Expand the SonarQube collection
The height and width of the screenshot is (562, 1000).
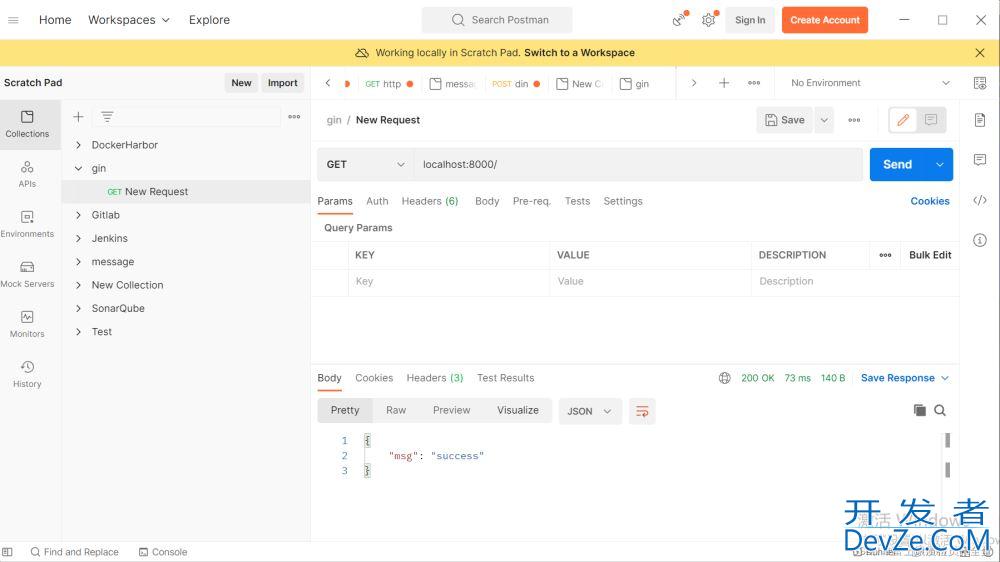78,309
